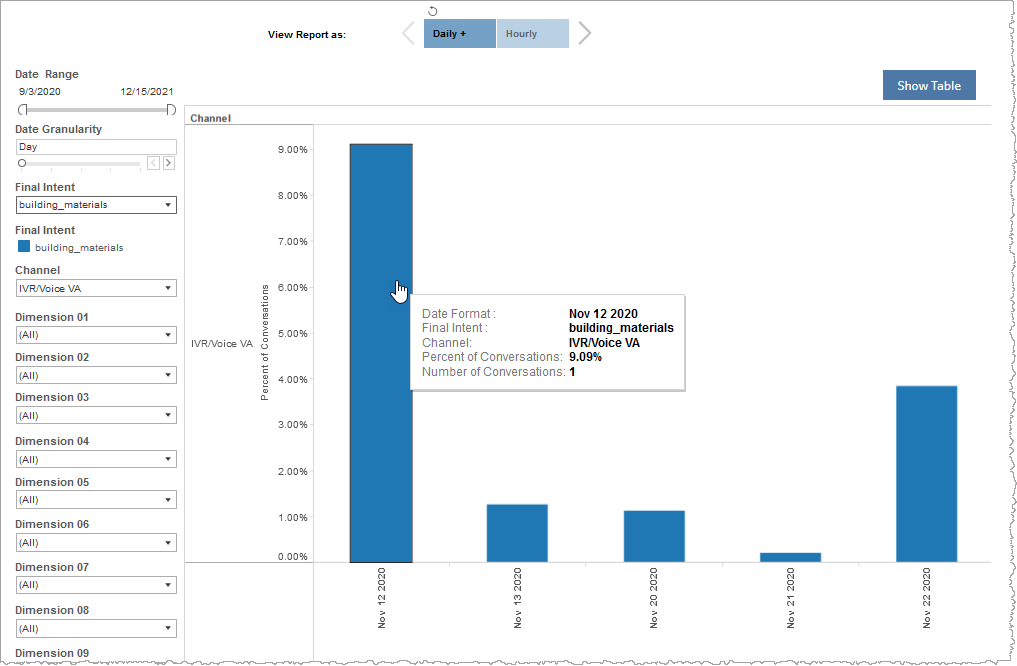Viewport: 1017px width, 666px height.
Task: Open the Dimension 08 filter dropdown
Action: point(95,626)
